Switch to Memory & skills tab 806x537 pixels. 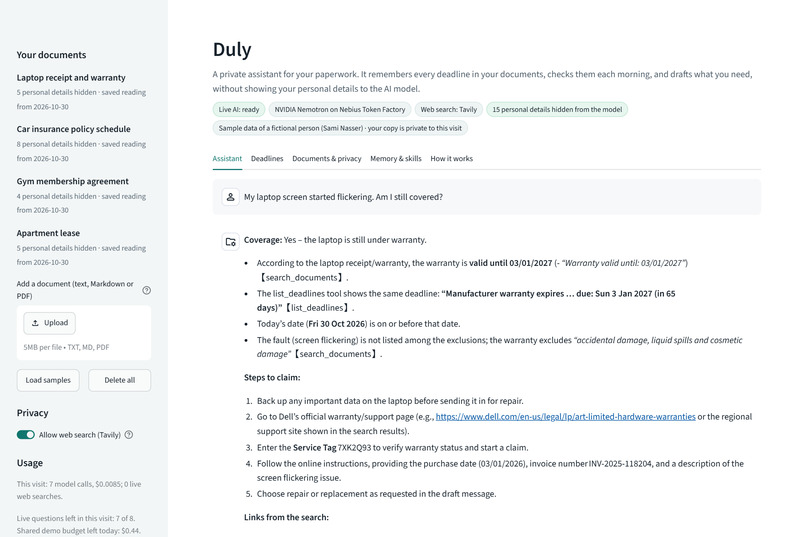(396, 158)
